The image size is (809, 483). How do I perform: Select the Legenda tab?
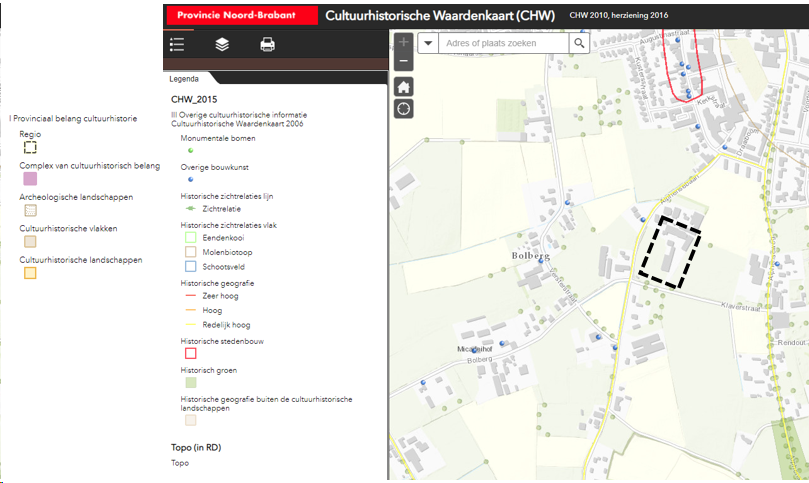(184, 78)
